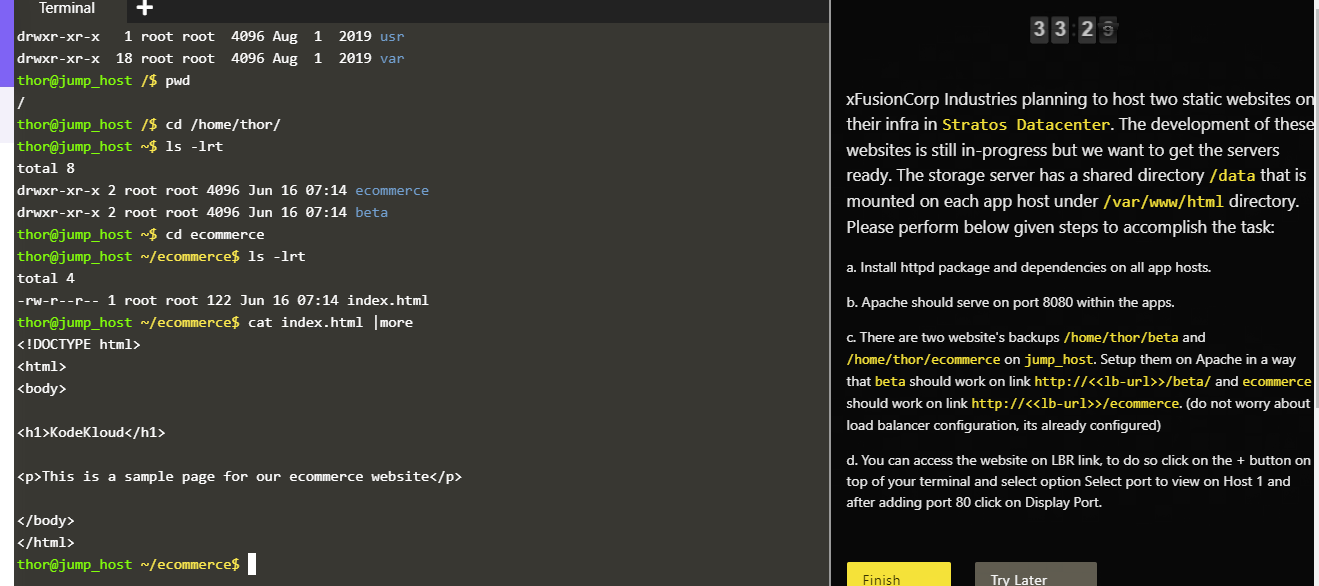This screenshot has width=1319, height=586.
Task: Click the Finish button
Action: coord(897,577)
